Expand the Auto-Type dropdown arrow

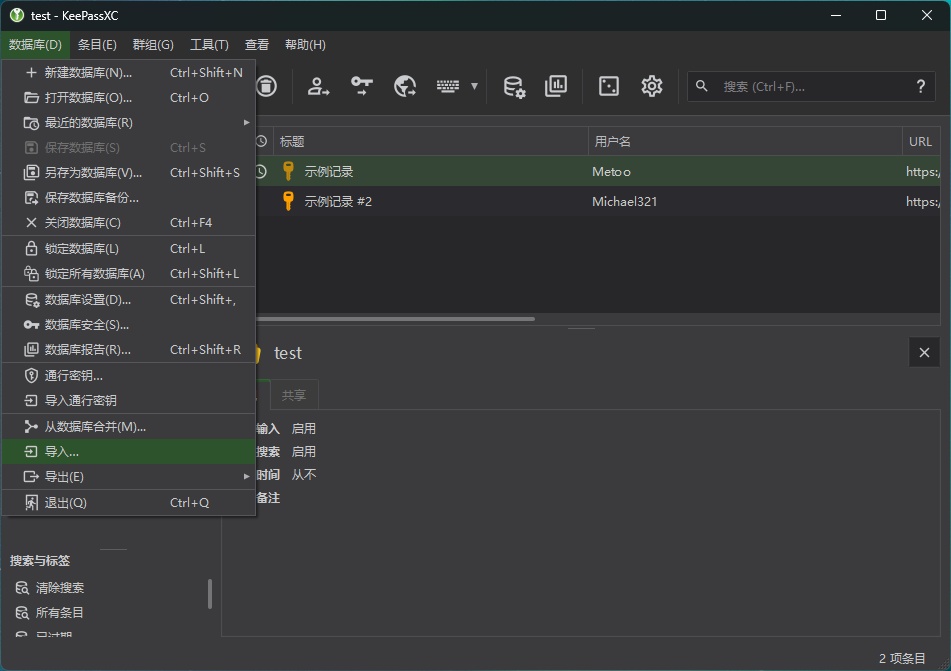click(x=474, y=86)
